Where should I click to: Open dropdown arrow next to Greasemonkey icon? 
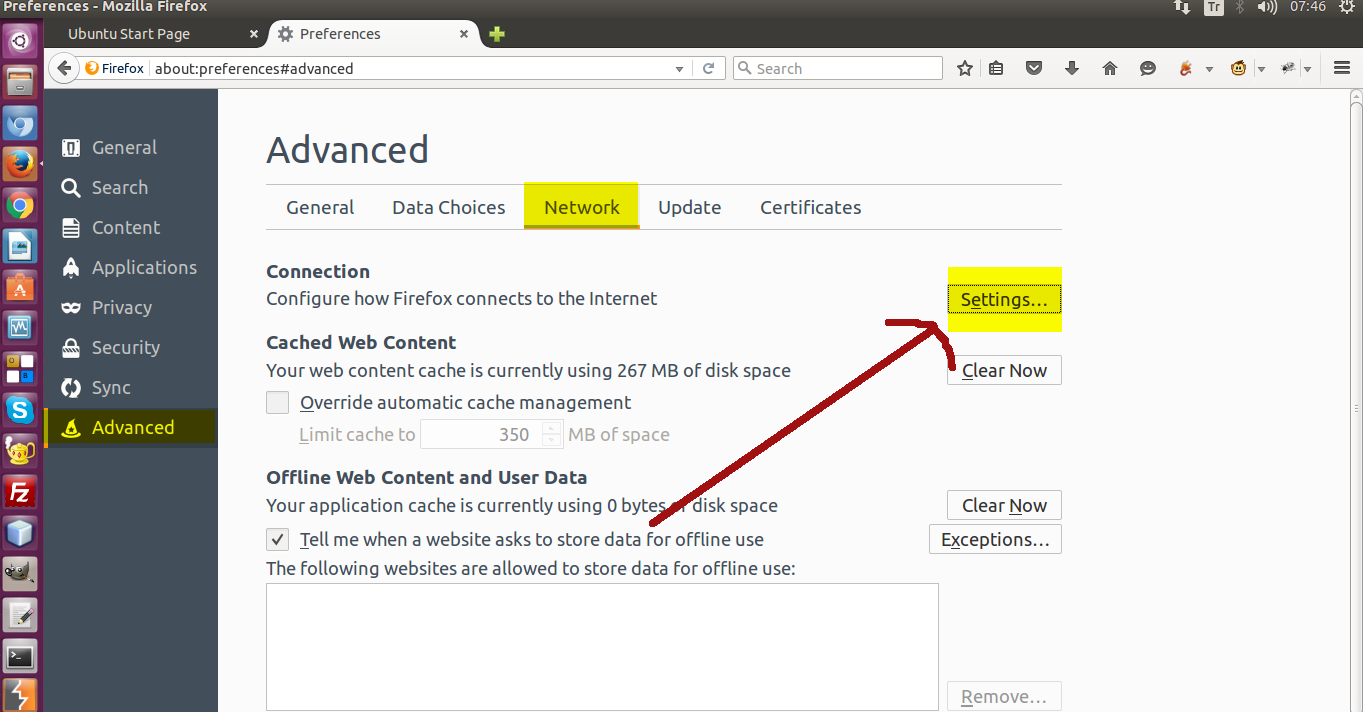point(1261,69)
